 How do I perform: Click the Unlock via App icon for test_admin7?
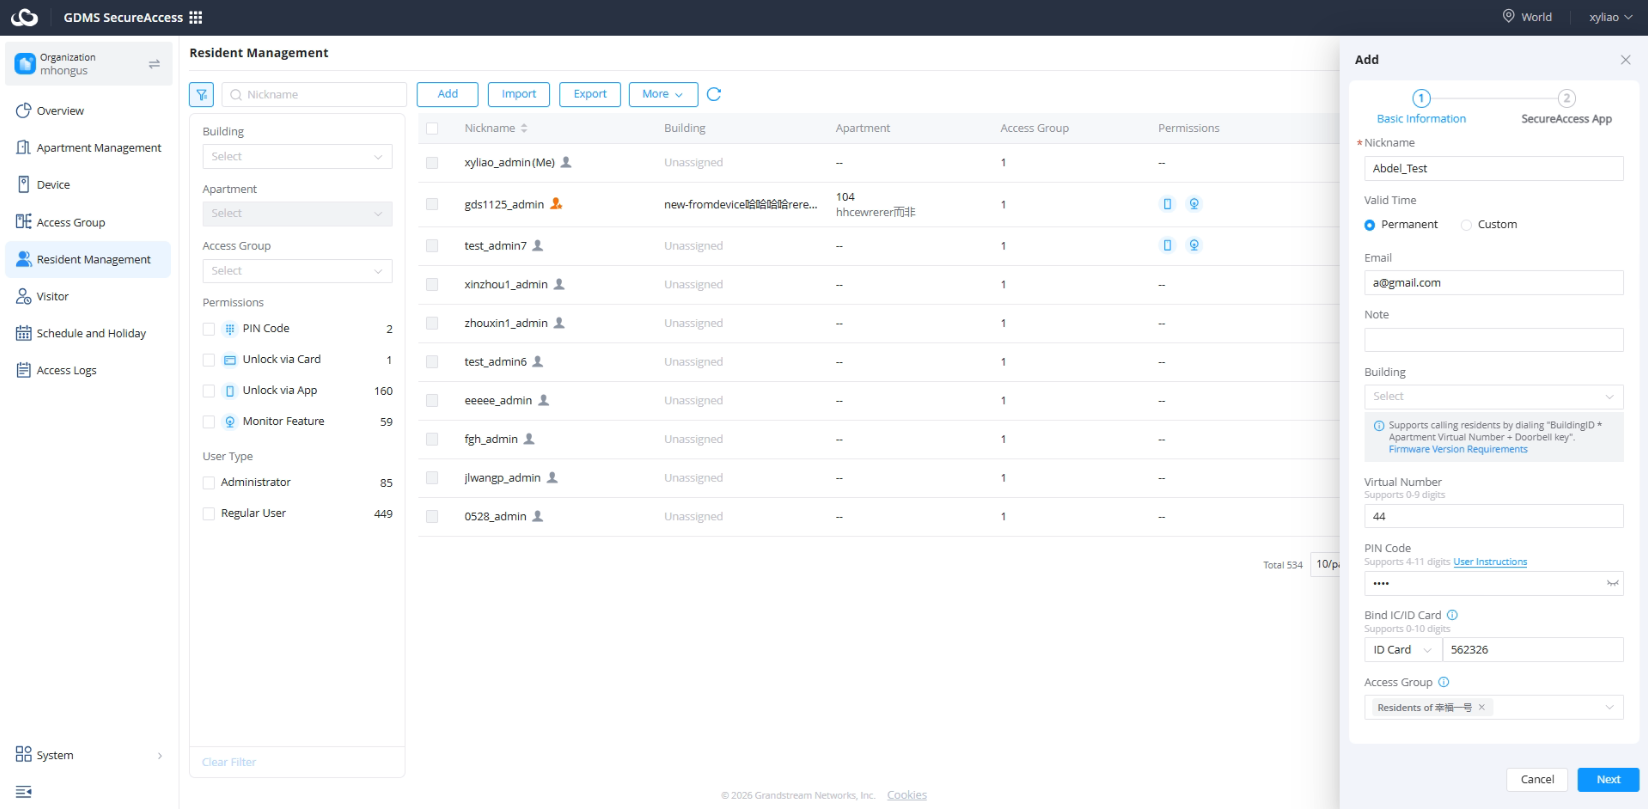1167,245
